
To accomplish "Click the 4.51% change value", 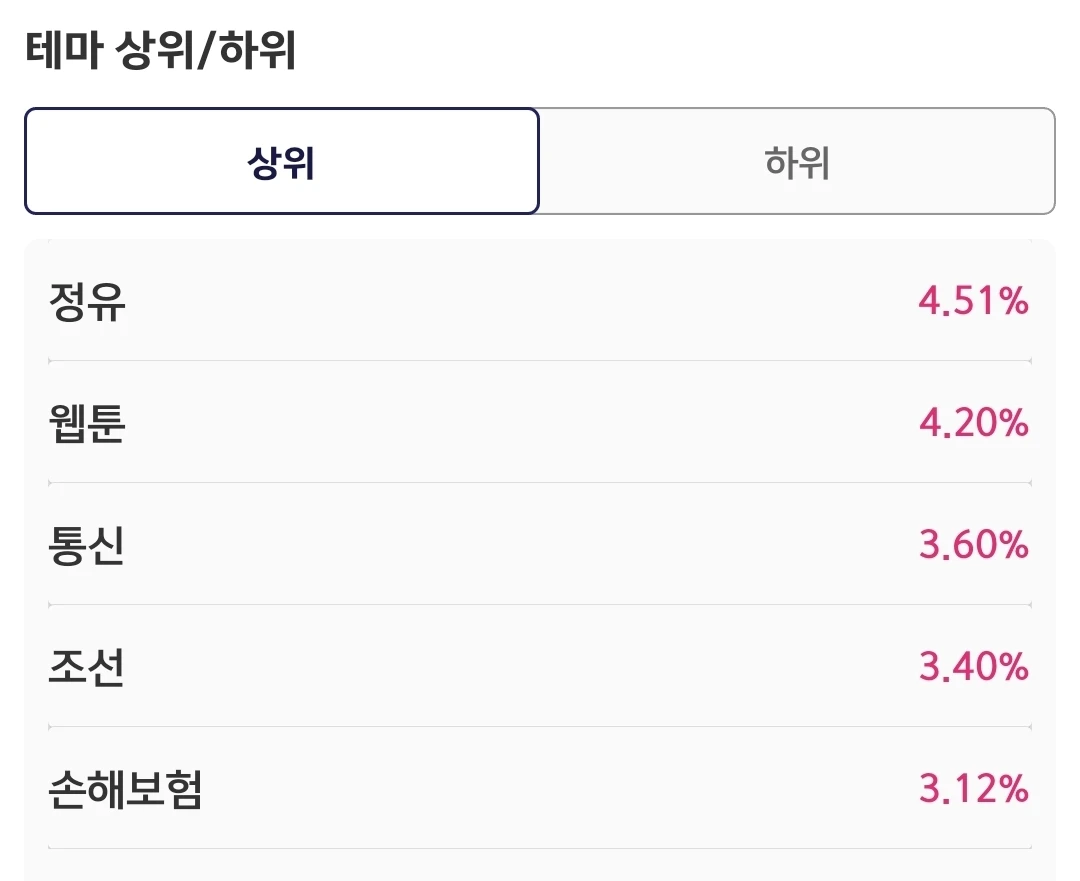I will pyautogui.click(x=974, y=302).
